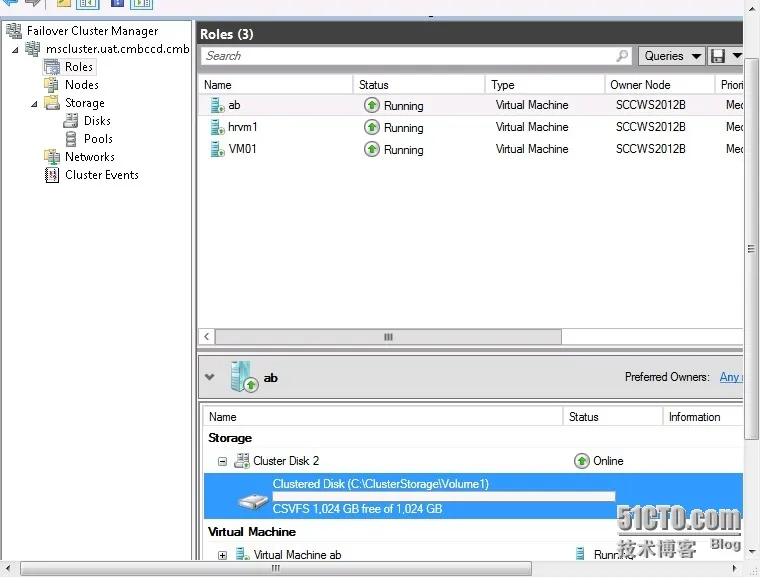Select Clustered Disk Volume1 row
Viewport: 760px width, 577px height.
(x=473, y=496)
